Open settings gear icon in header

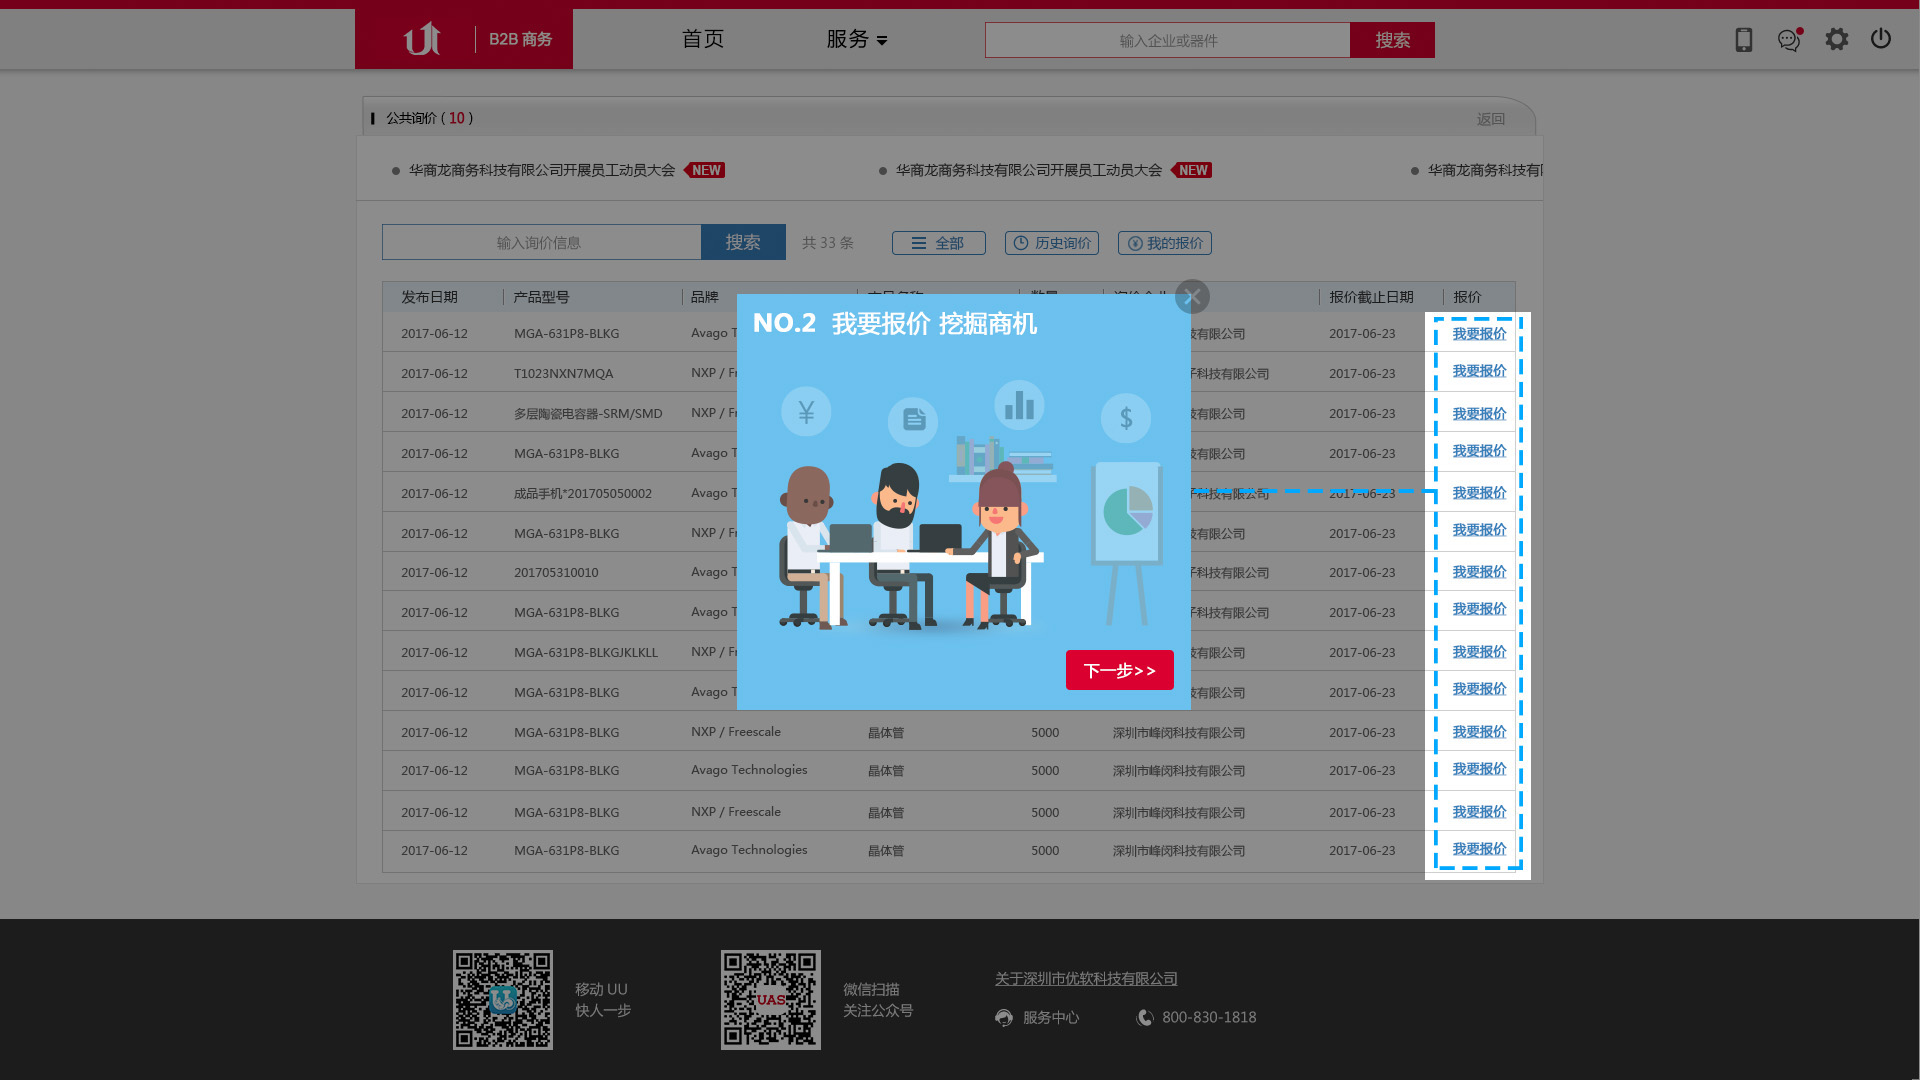pos(1836,39)
